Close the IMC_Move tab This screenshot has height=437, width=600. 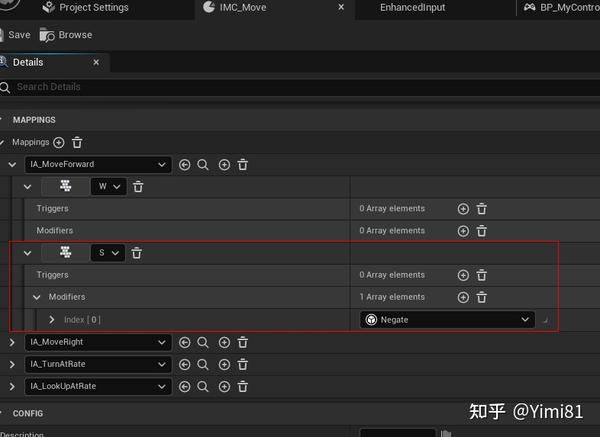(x=341, y=7)
